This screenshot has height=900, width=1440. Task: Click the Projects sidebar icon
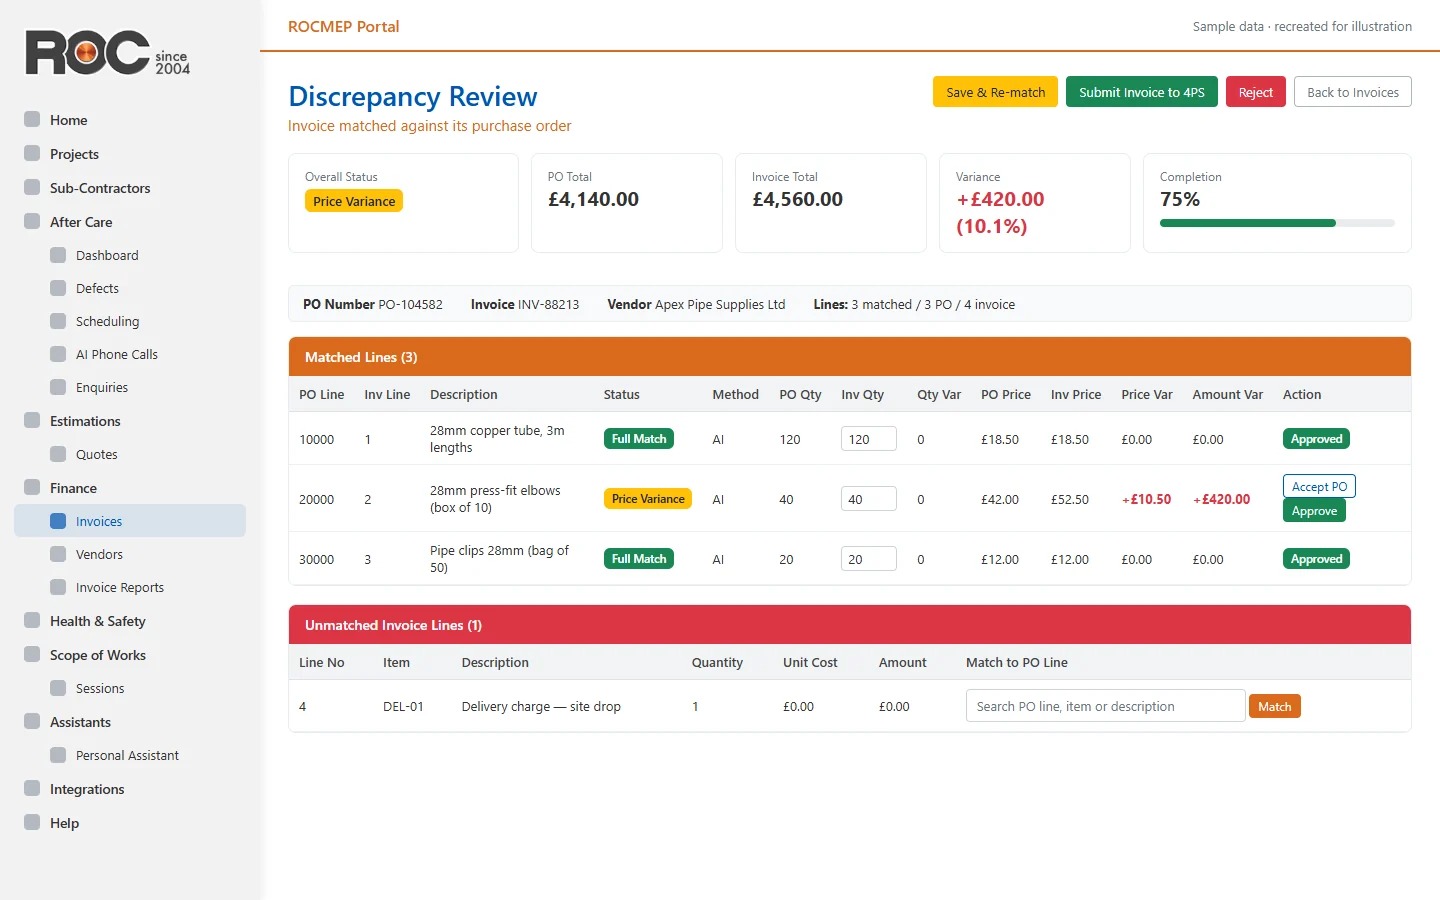[x=32, y=154]
